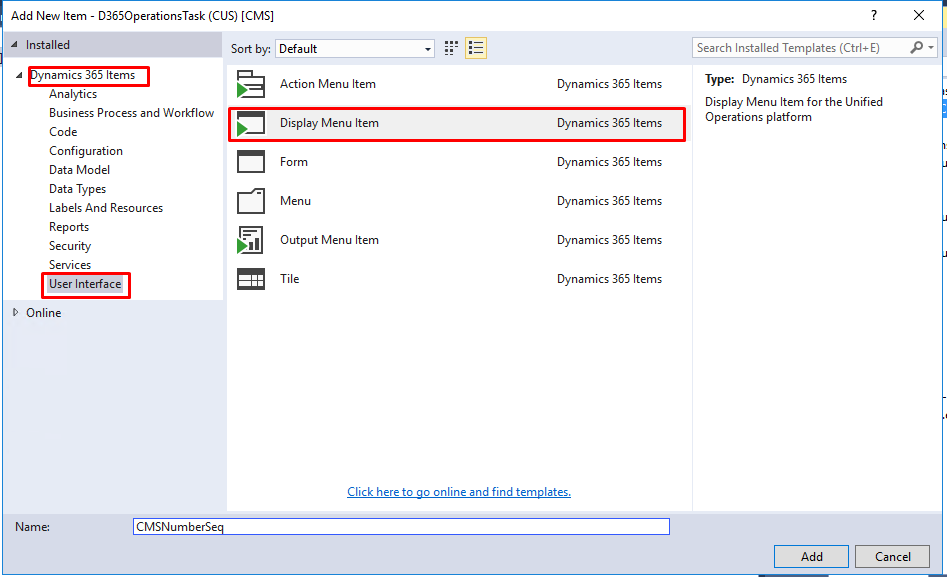Click the Form template name text
The height and width of the screenshot is (577, 947).
pos(294,162)
